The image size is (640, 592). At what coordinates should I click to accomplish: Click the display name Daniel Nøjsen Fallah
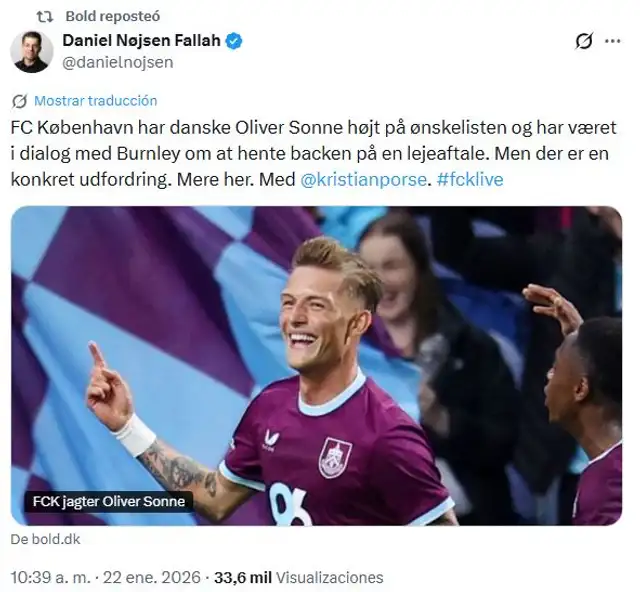tap(141, 41)
